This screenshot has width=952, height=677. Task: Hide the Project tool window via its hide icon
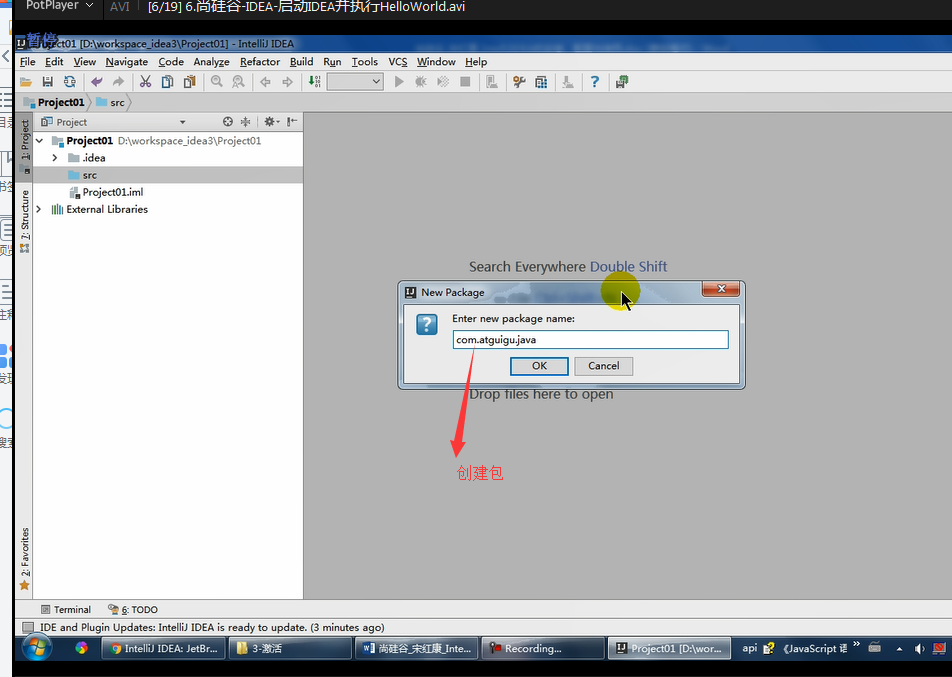pyautogui.click(x=292, y=121)
